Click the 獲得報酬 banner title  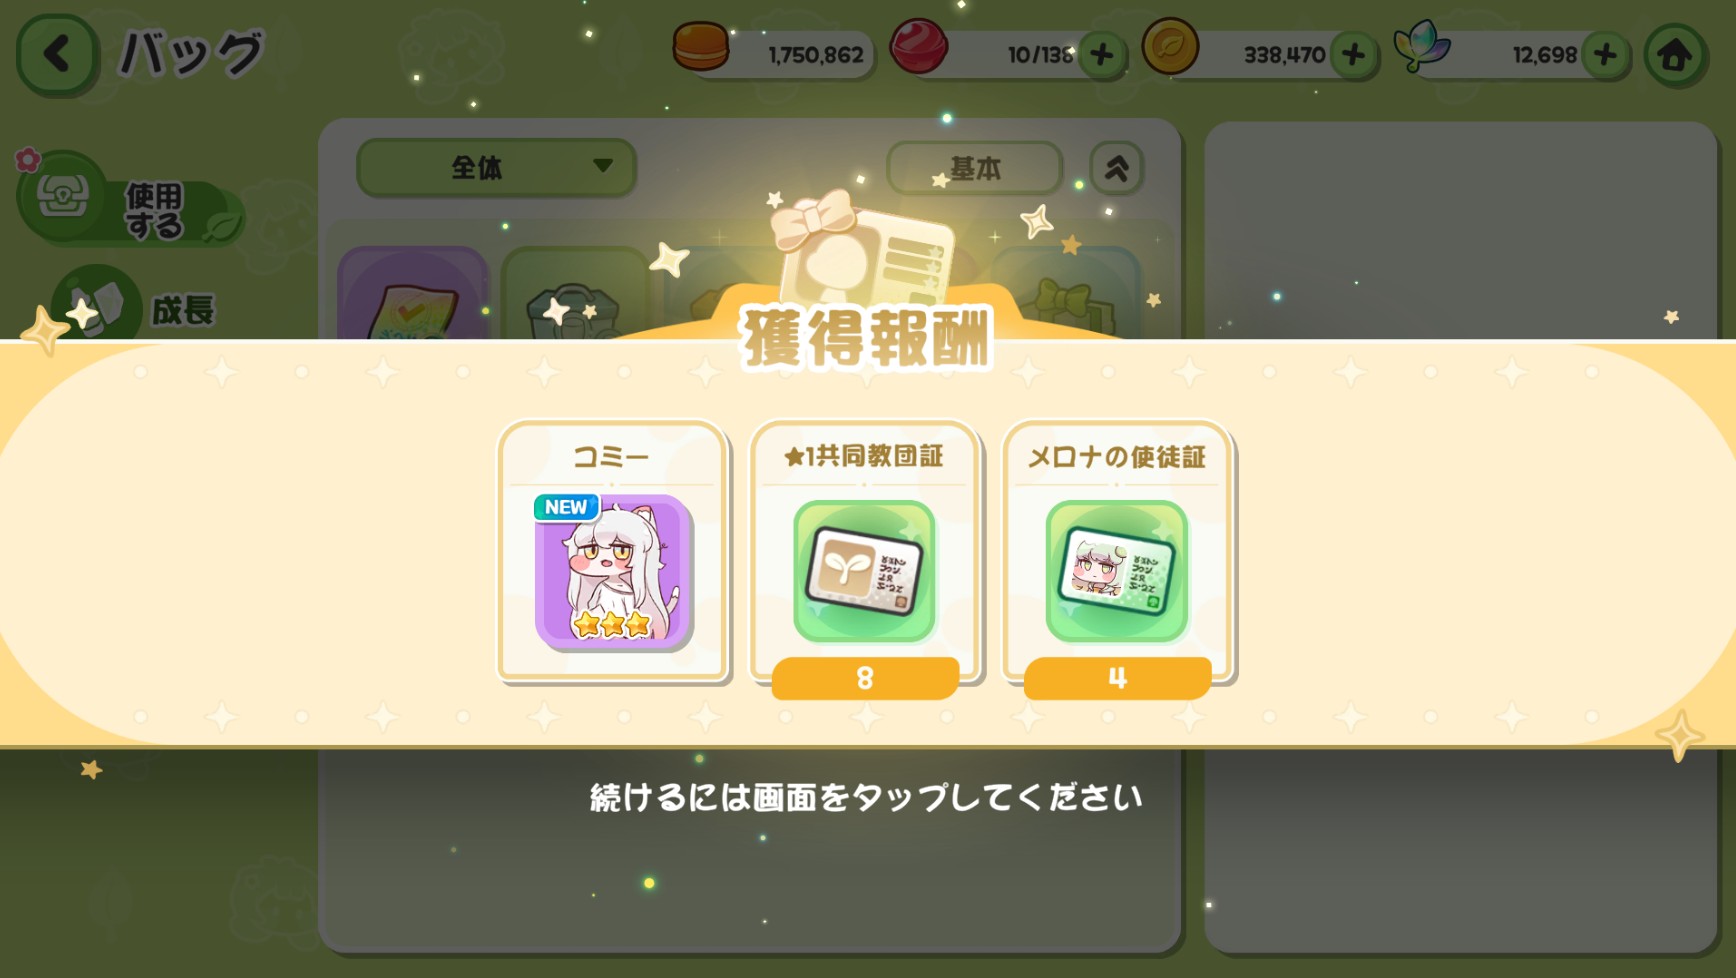pos(866,338)
